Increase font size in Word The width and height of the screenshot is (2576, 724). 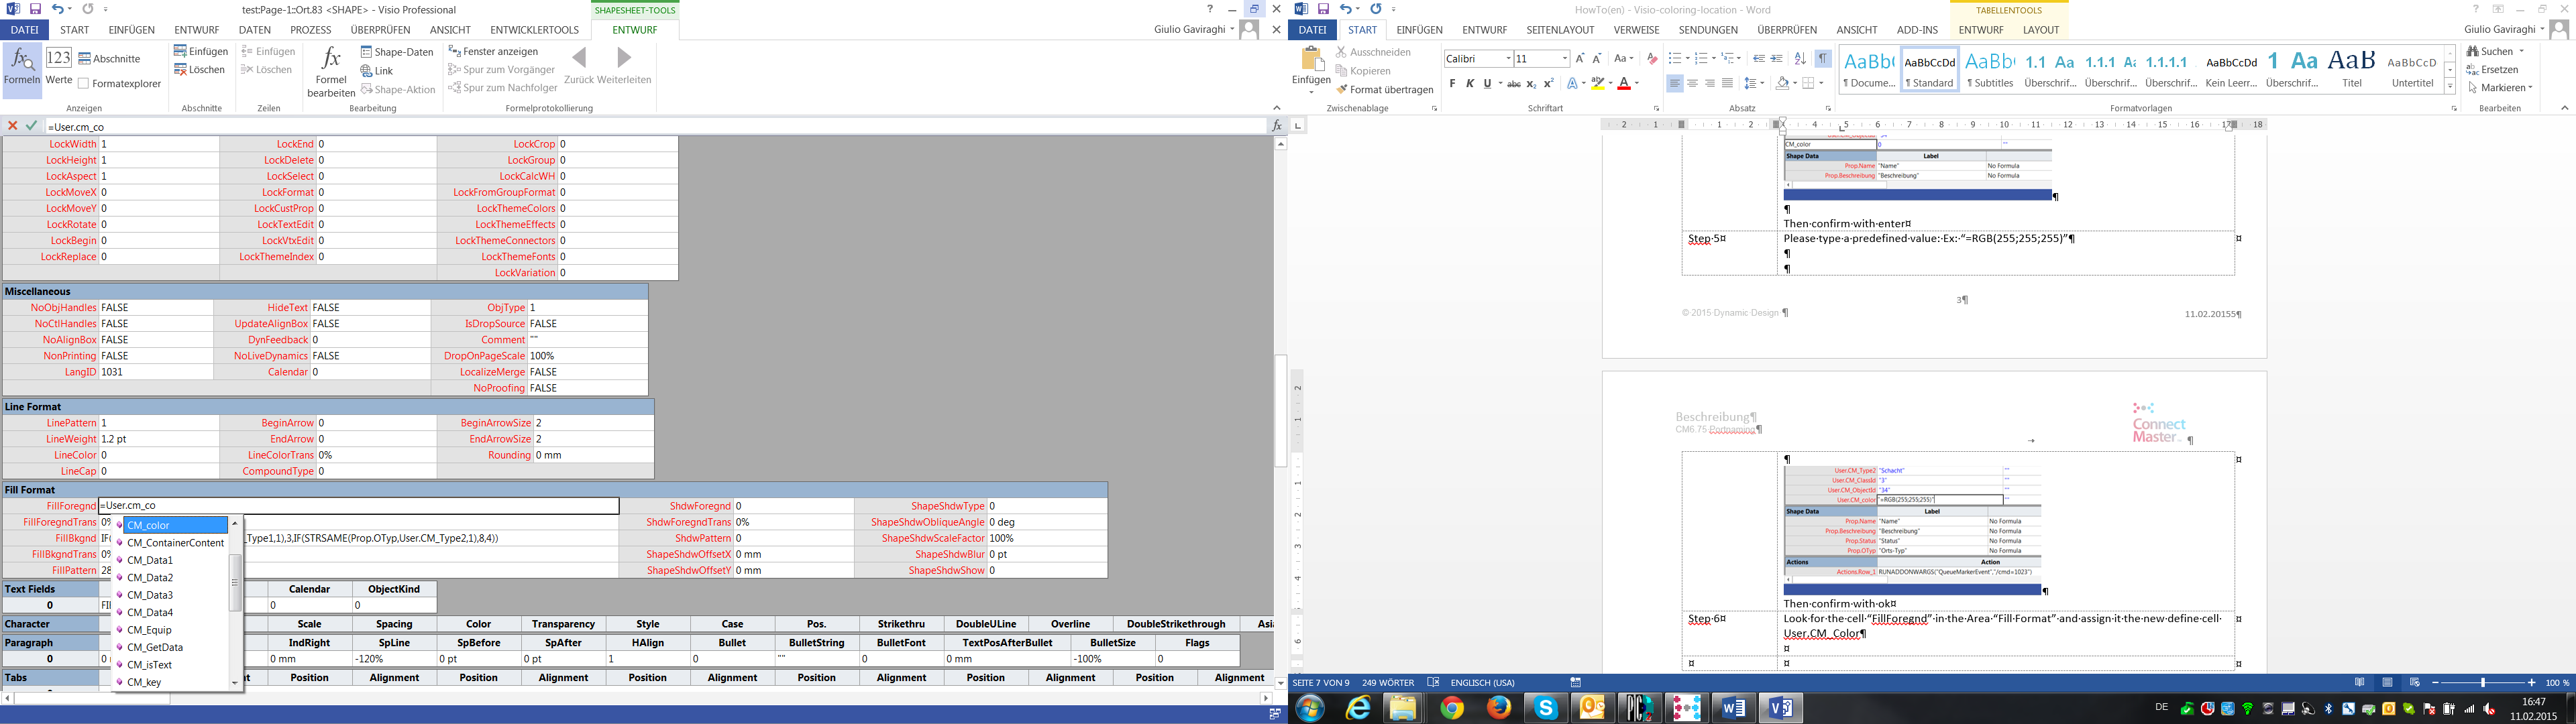[x=1580, y=59]
